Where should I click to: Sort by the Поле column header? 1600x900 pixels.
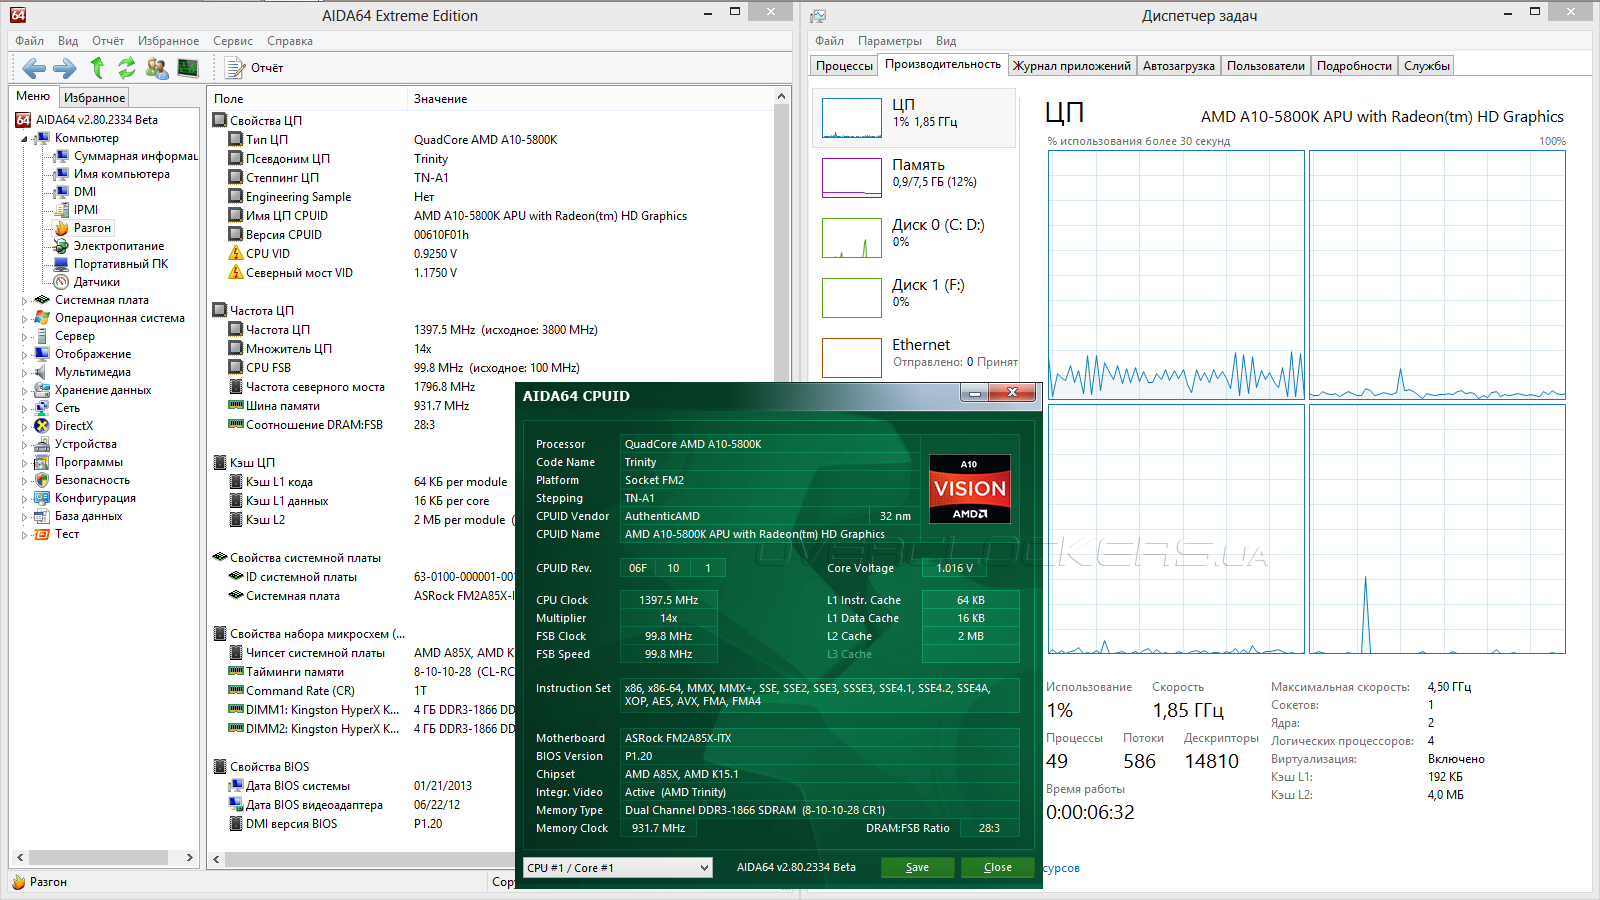(x=308, y=99)
